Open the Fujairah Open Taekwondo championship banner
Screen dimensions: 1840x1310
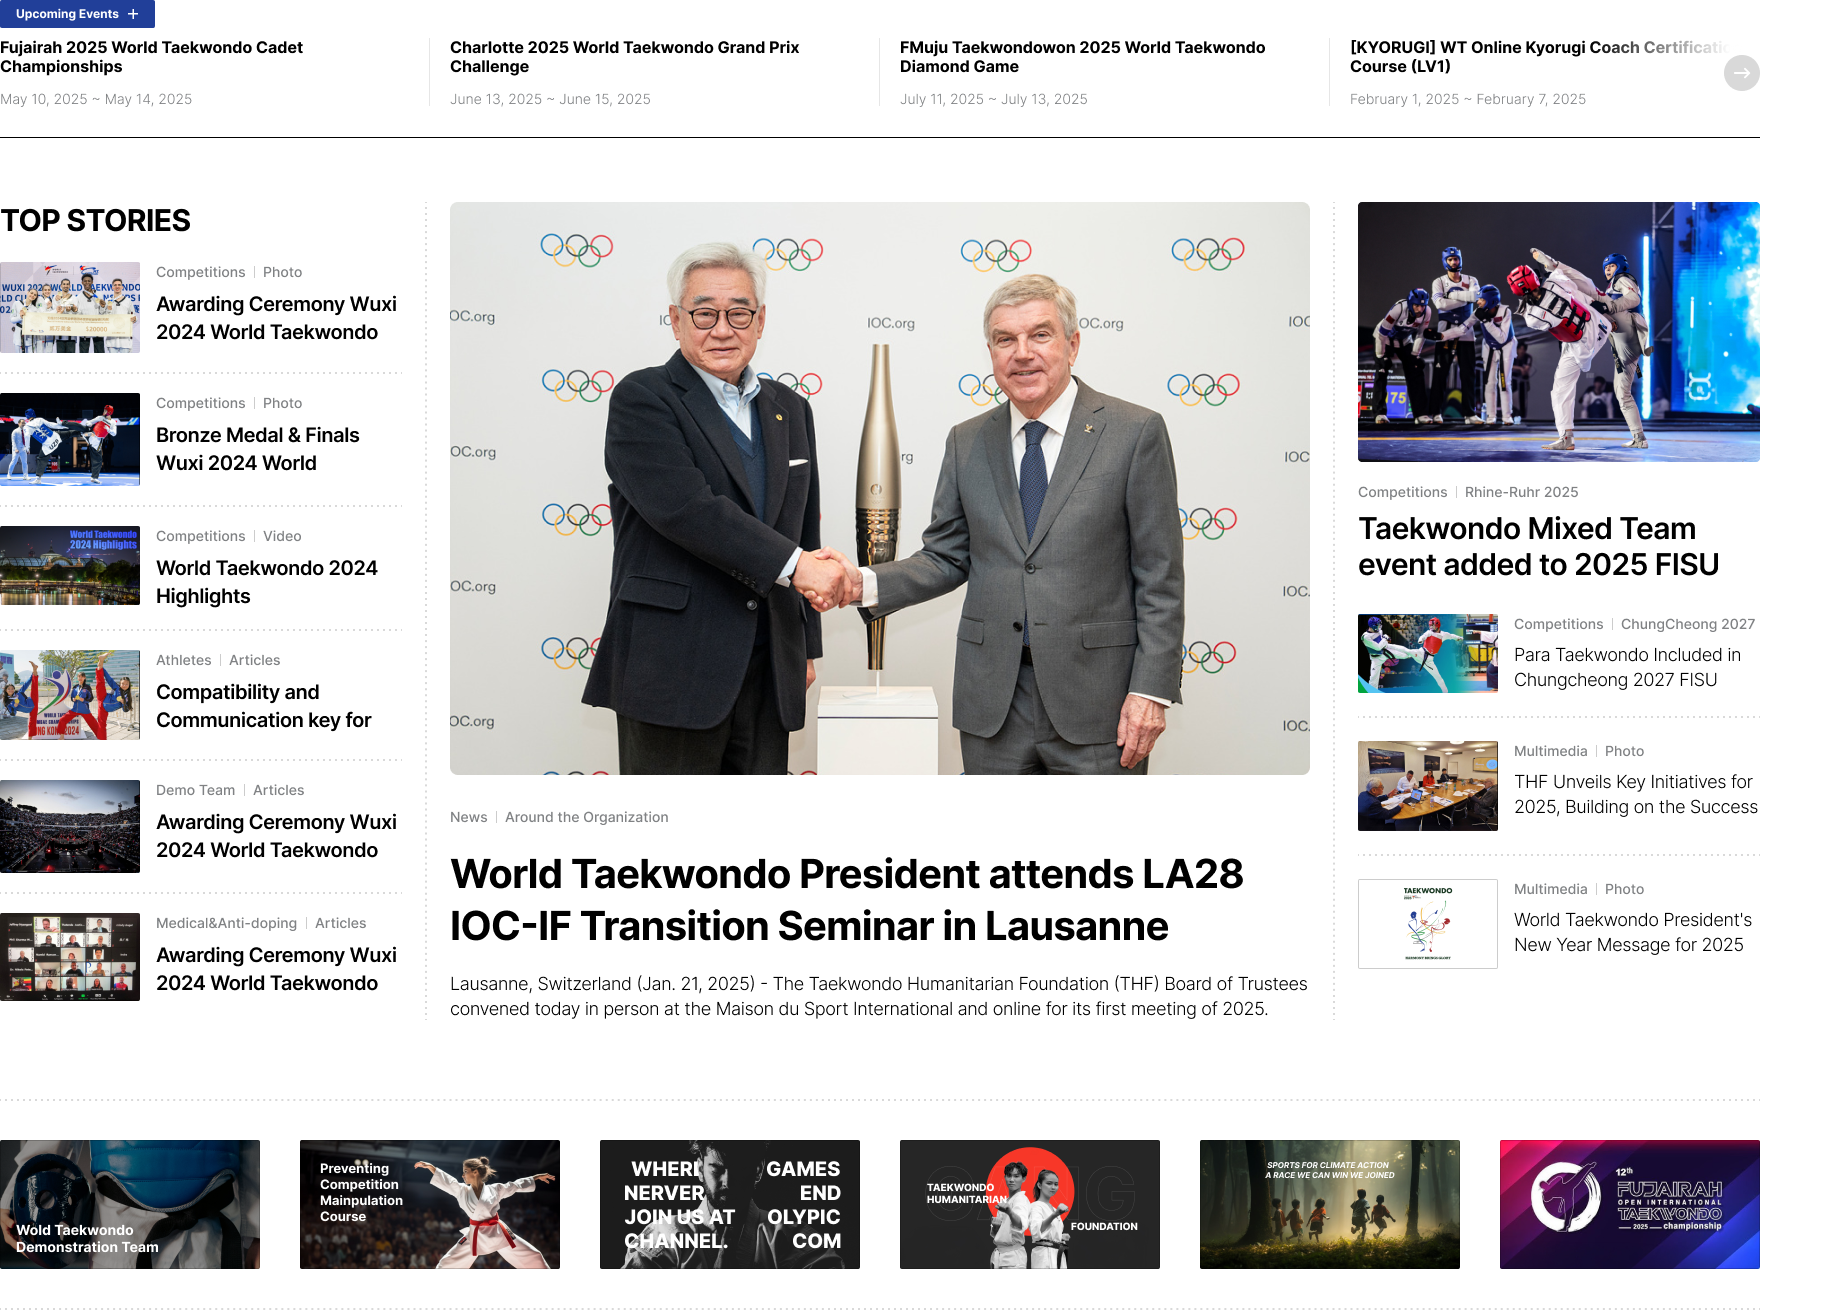(x=1630, y=1204)
